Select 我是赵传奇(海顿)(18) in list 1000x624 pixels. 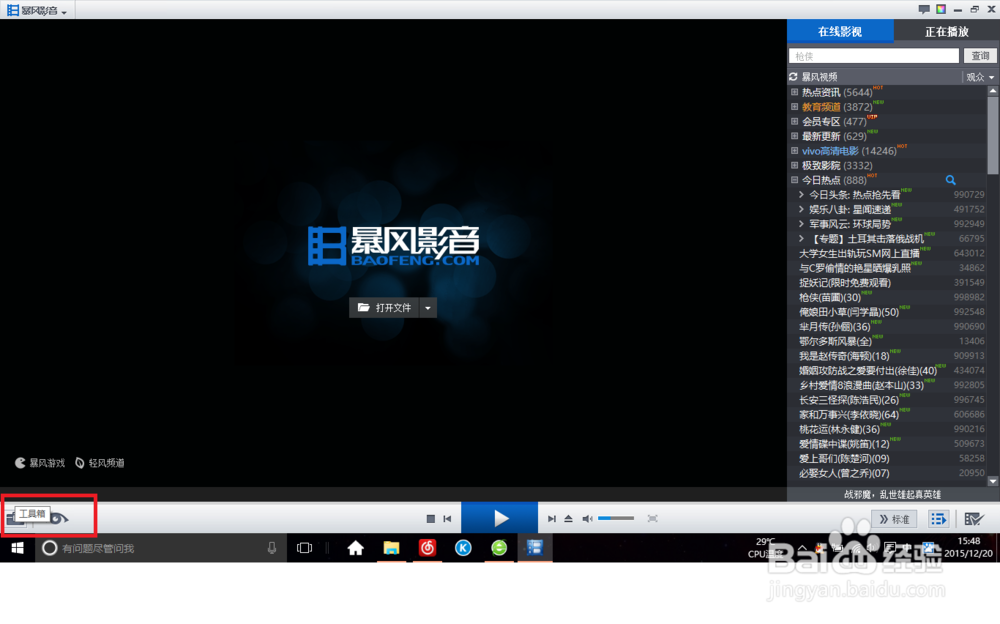[x=844, y=356]
